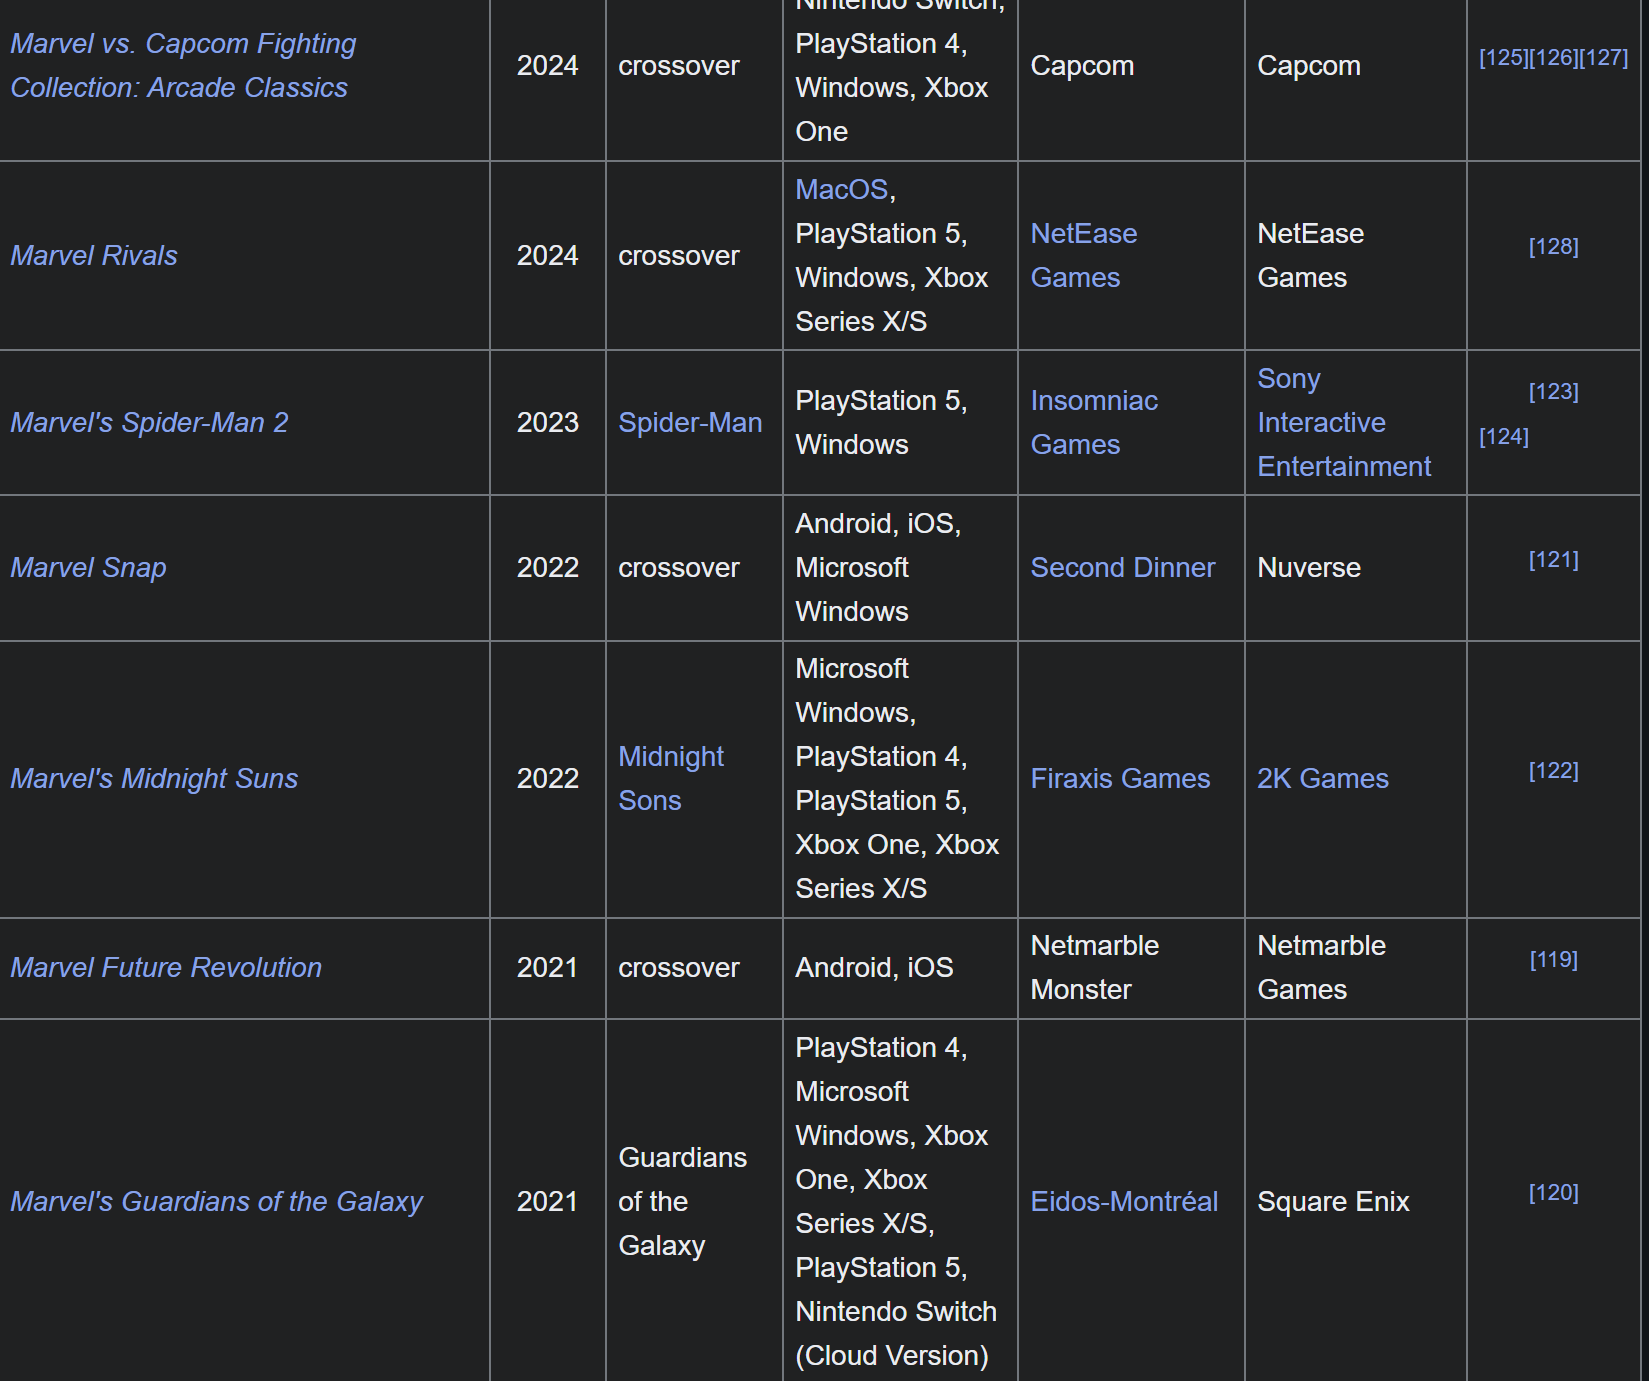Jump to citation [121] for Marvel Snap
Screen dimensions: 1649x1381
tap(1553, 560)
